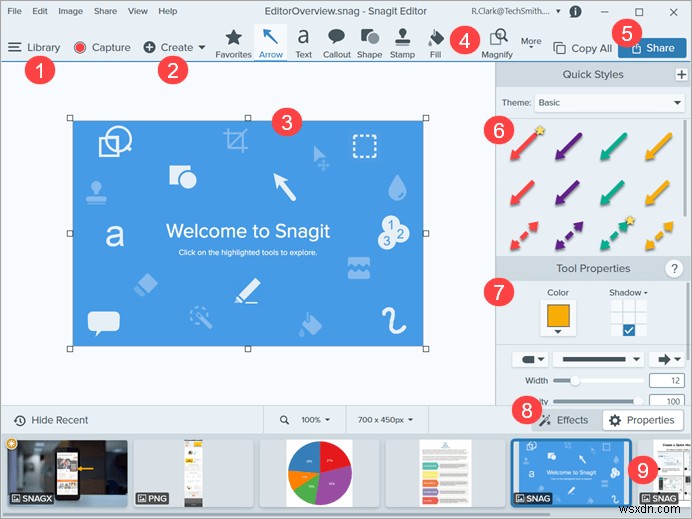692x519 pixels.
Task: Select the Shape tool
Action: point(369,43)
